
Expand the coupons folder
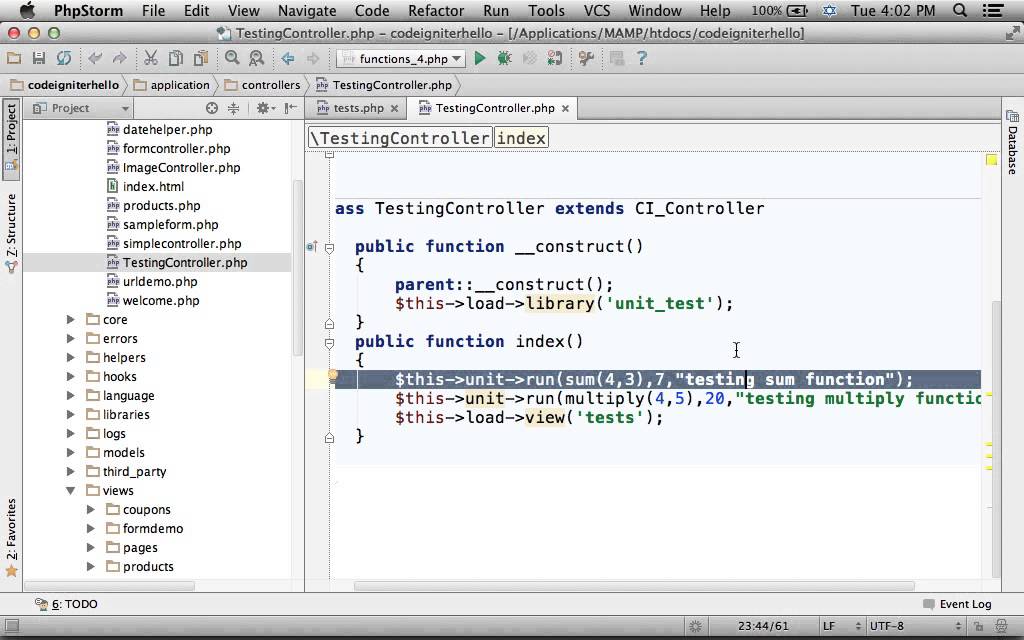pyautogui.click(x=91, y=509)
